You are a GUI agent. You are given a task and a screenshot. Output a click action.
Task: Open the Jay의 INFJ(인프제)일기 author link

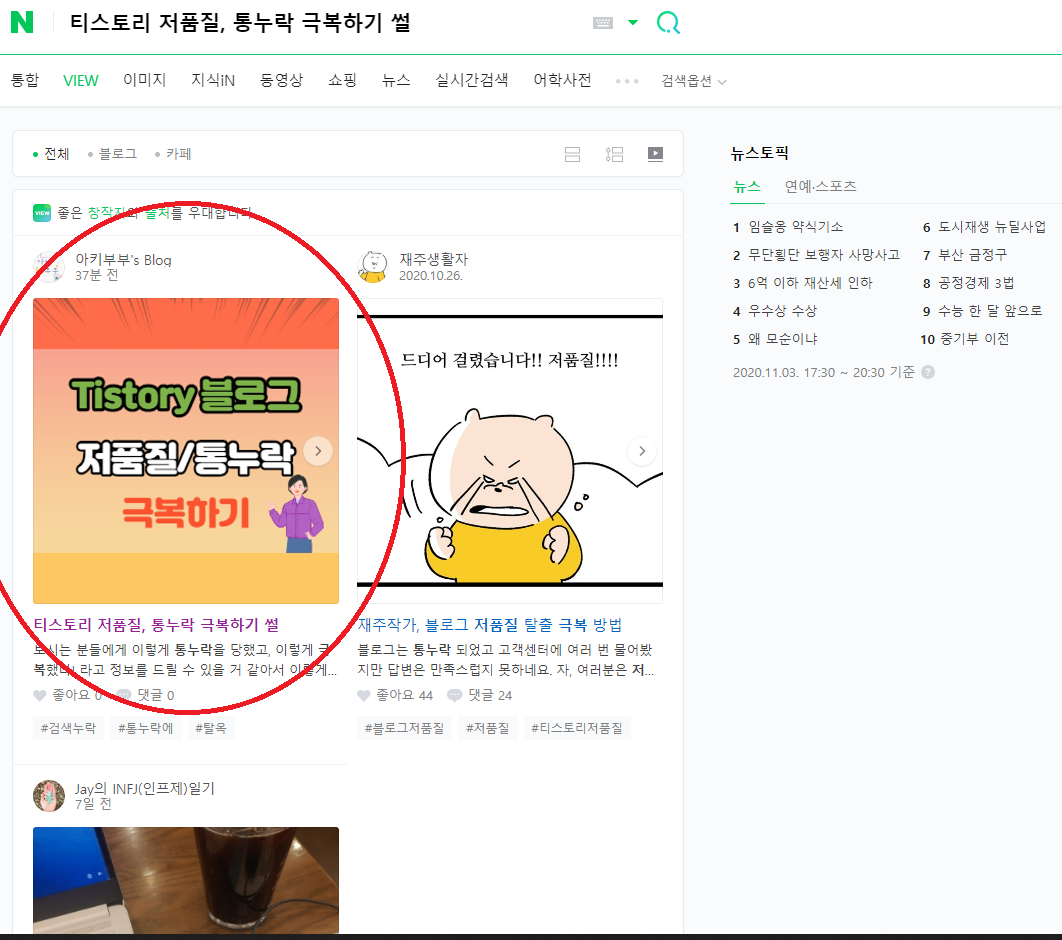[144, 788]
